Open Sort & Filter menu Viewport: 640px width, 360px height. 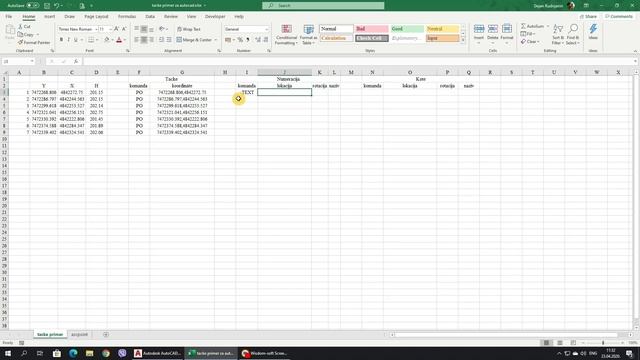pos(558,34)
